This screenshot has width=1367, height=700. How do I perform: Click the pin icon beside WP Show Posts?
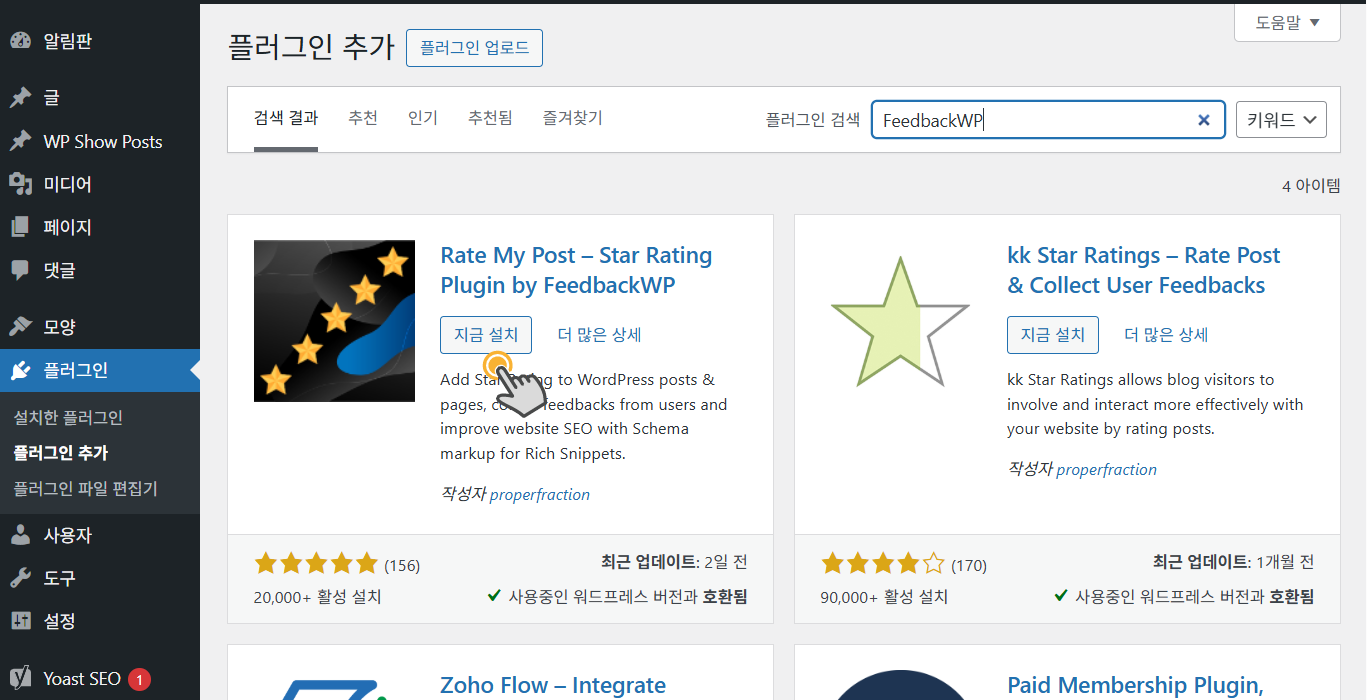point(20,142)
